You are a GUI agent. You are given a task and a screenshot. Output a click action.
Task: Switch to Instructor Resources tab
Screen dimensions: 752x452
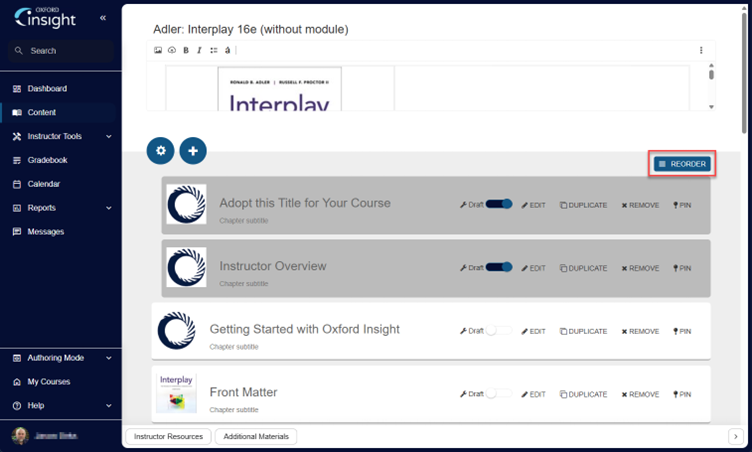click(x=168, y=436)
